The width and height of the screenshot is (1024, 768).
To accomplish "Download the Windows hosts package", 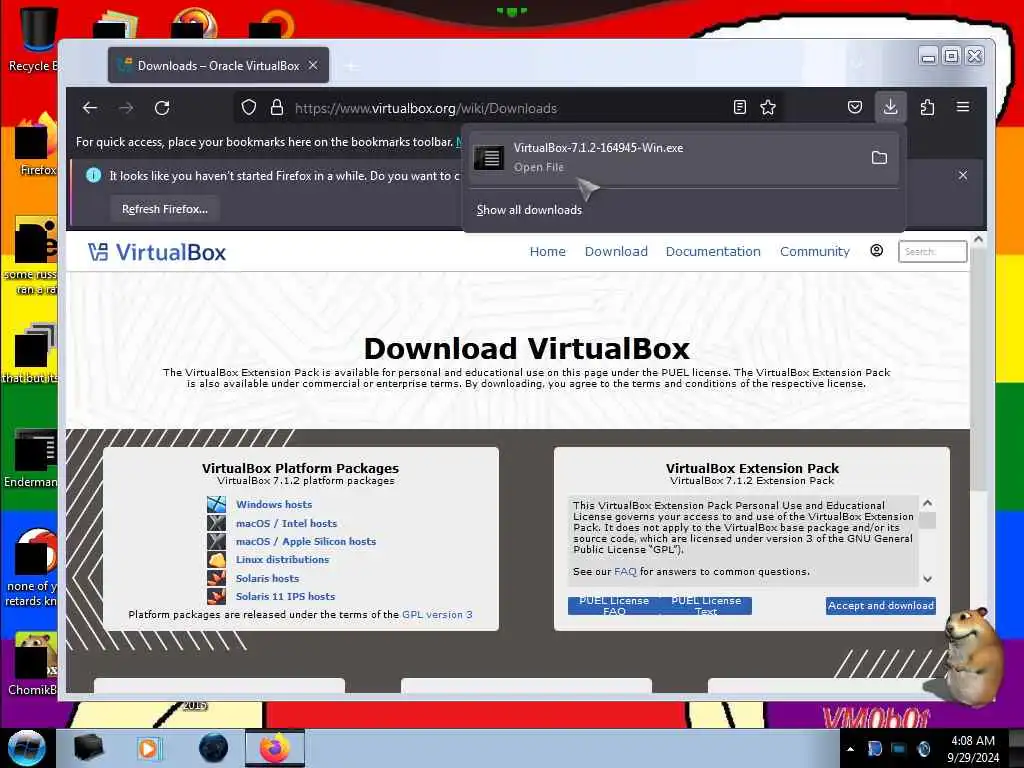I will tap(274, 504).
